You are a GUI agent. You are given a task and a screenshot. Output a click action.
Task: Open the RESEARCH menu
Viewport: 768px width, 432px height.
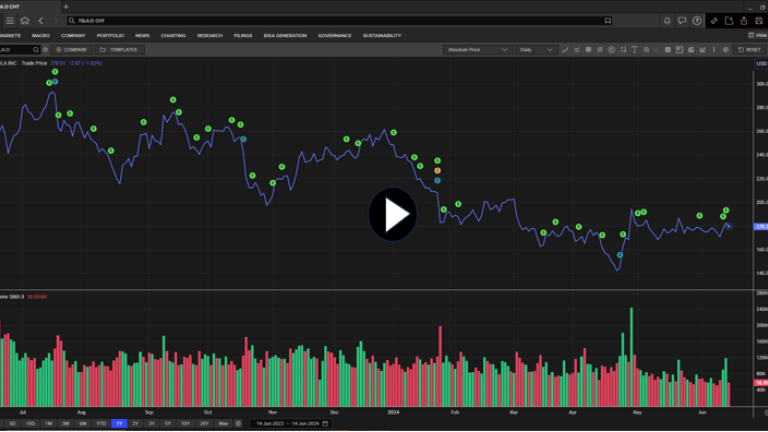pyautogui.click(x=210, y=35)
